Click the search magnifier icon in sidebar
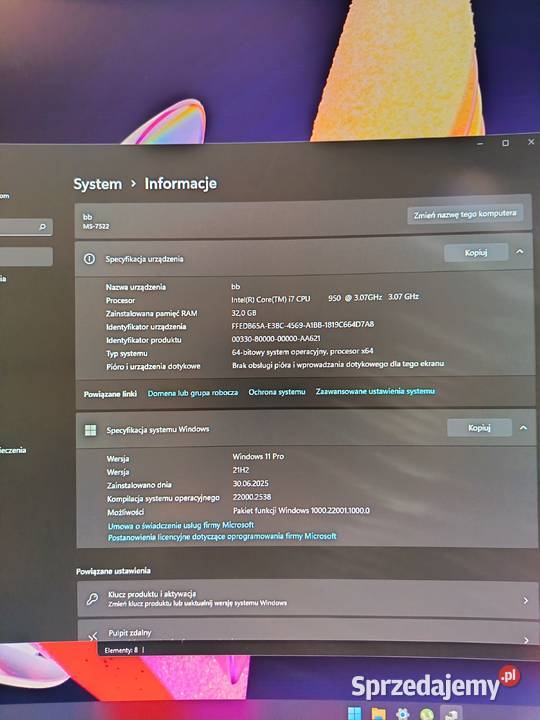This screenshot has height=720, width=540. click(43, 227)
